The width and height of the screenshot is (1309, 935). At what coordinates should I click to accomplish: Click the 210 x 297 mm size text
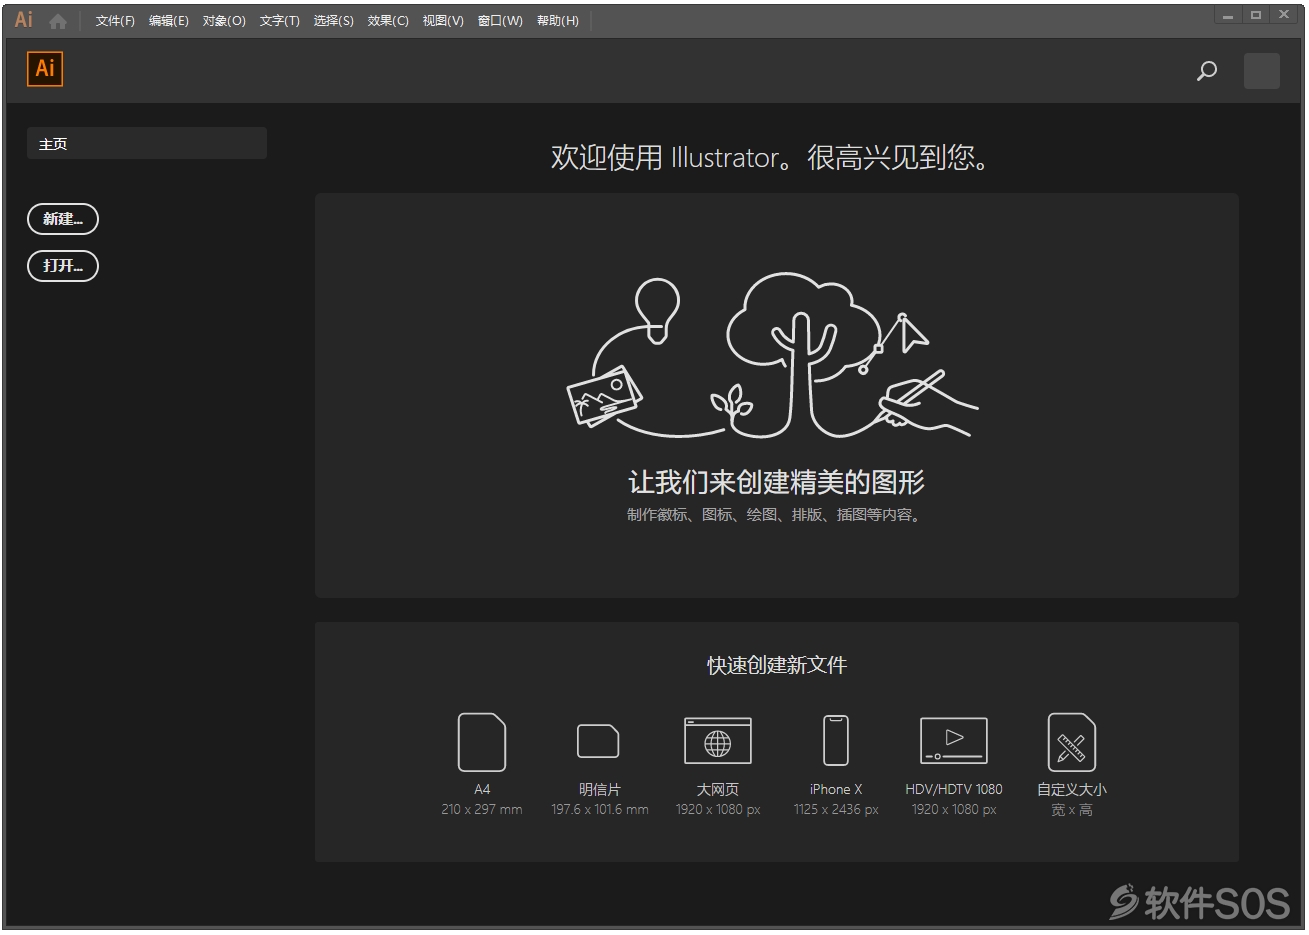coord(482,810)
